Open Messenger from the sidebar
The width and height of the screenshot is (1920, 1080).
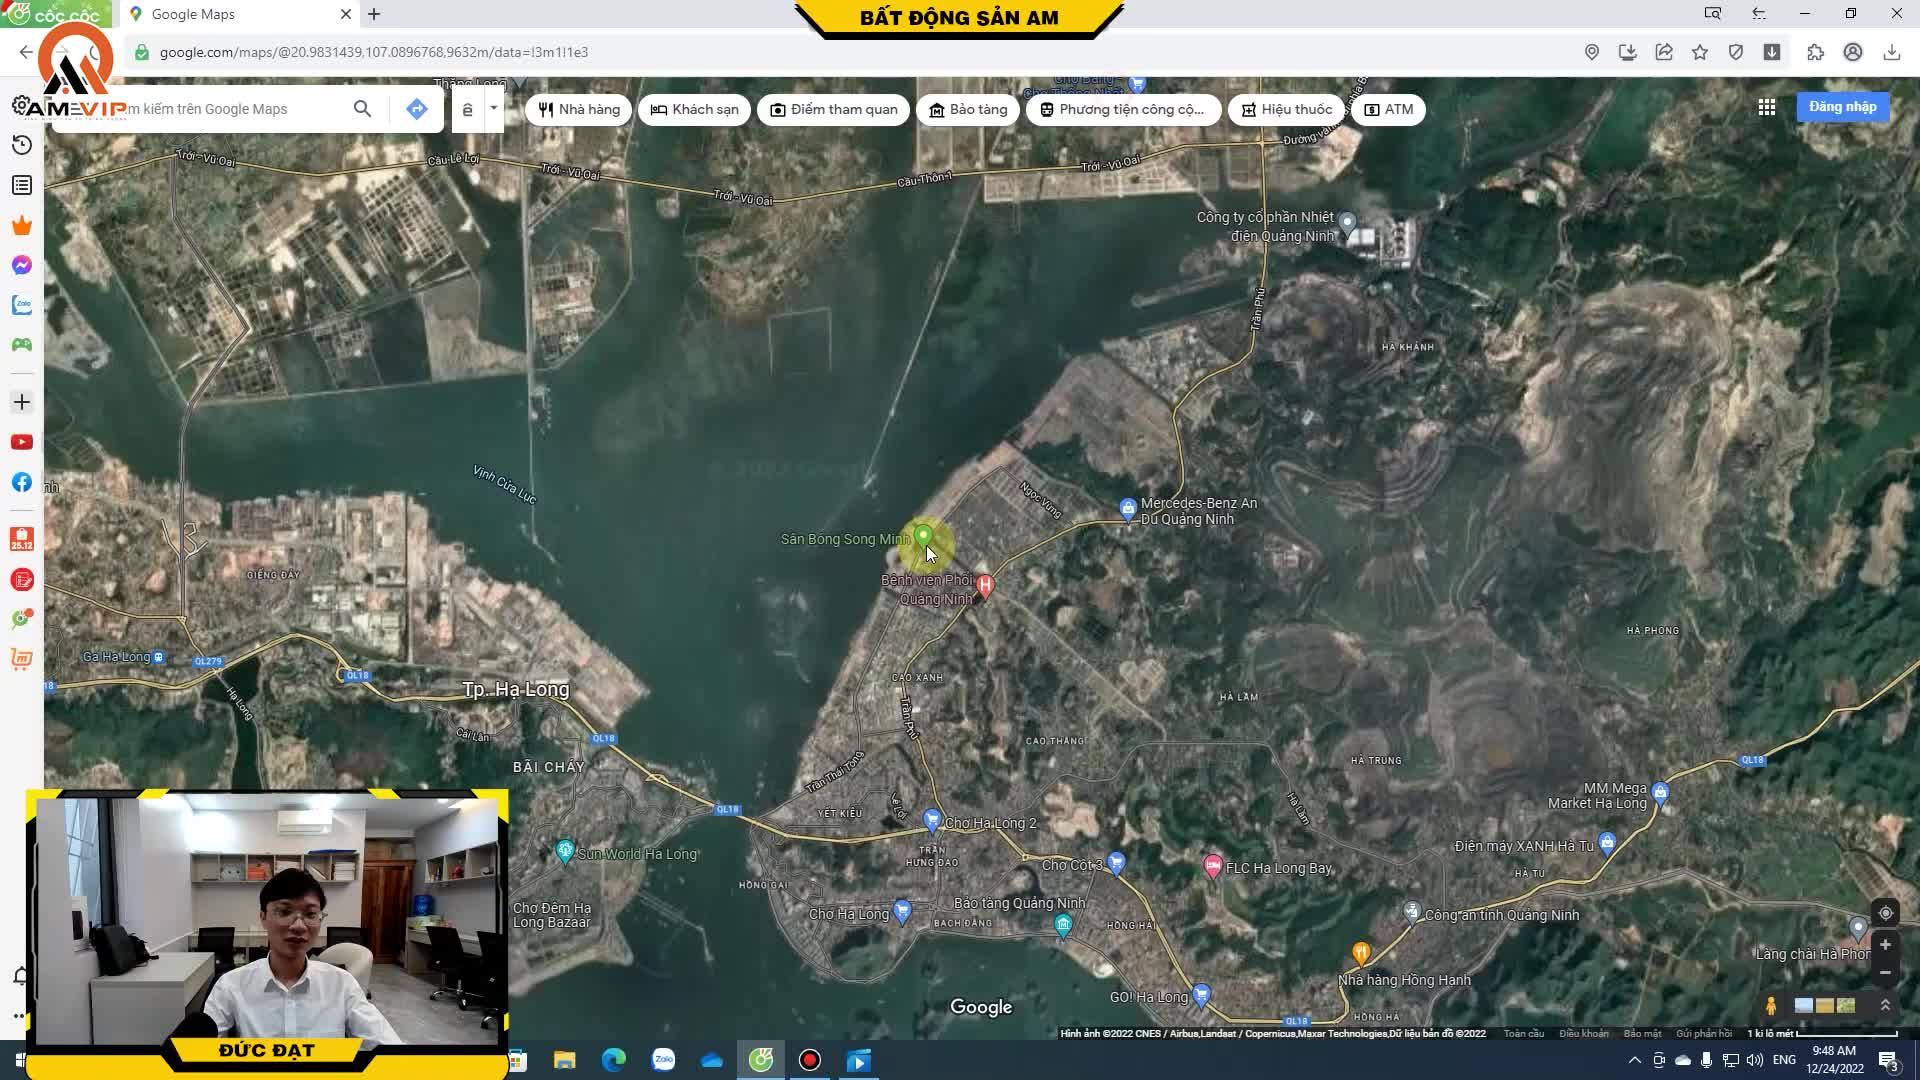pyautogui.click(x=22, y=265)
